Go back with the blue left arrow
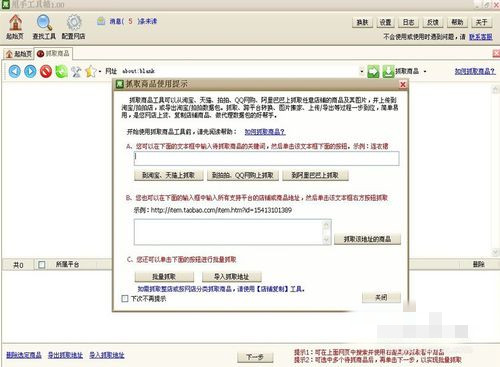The height and width of the screenshot is (367, 500). [15, 71]
